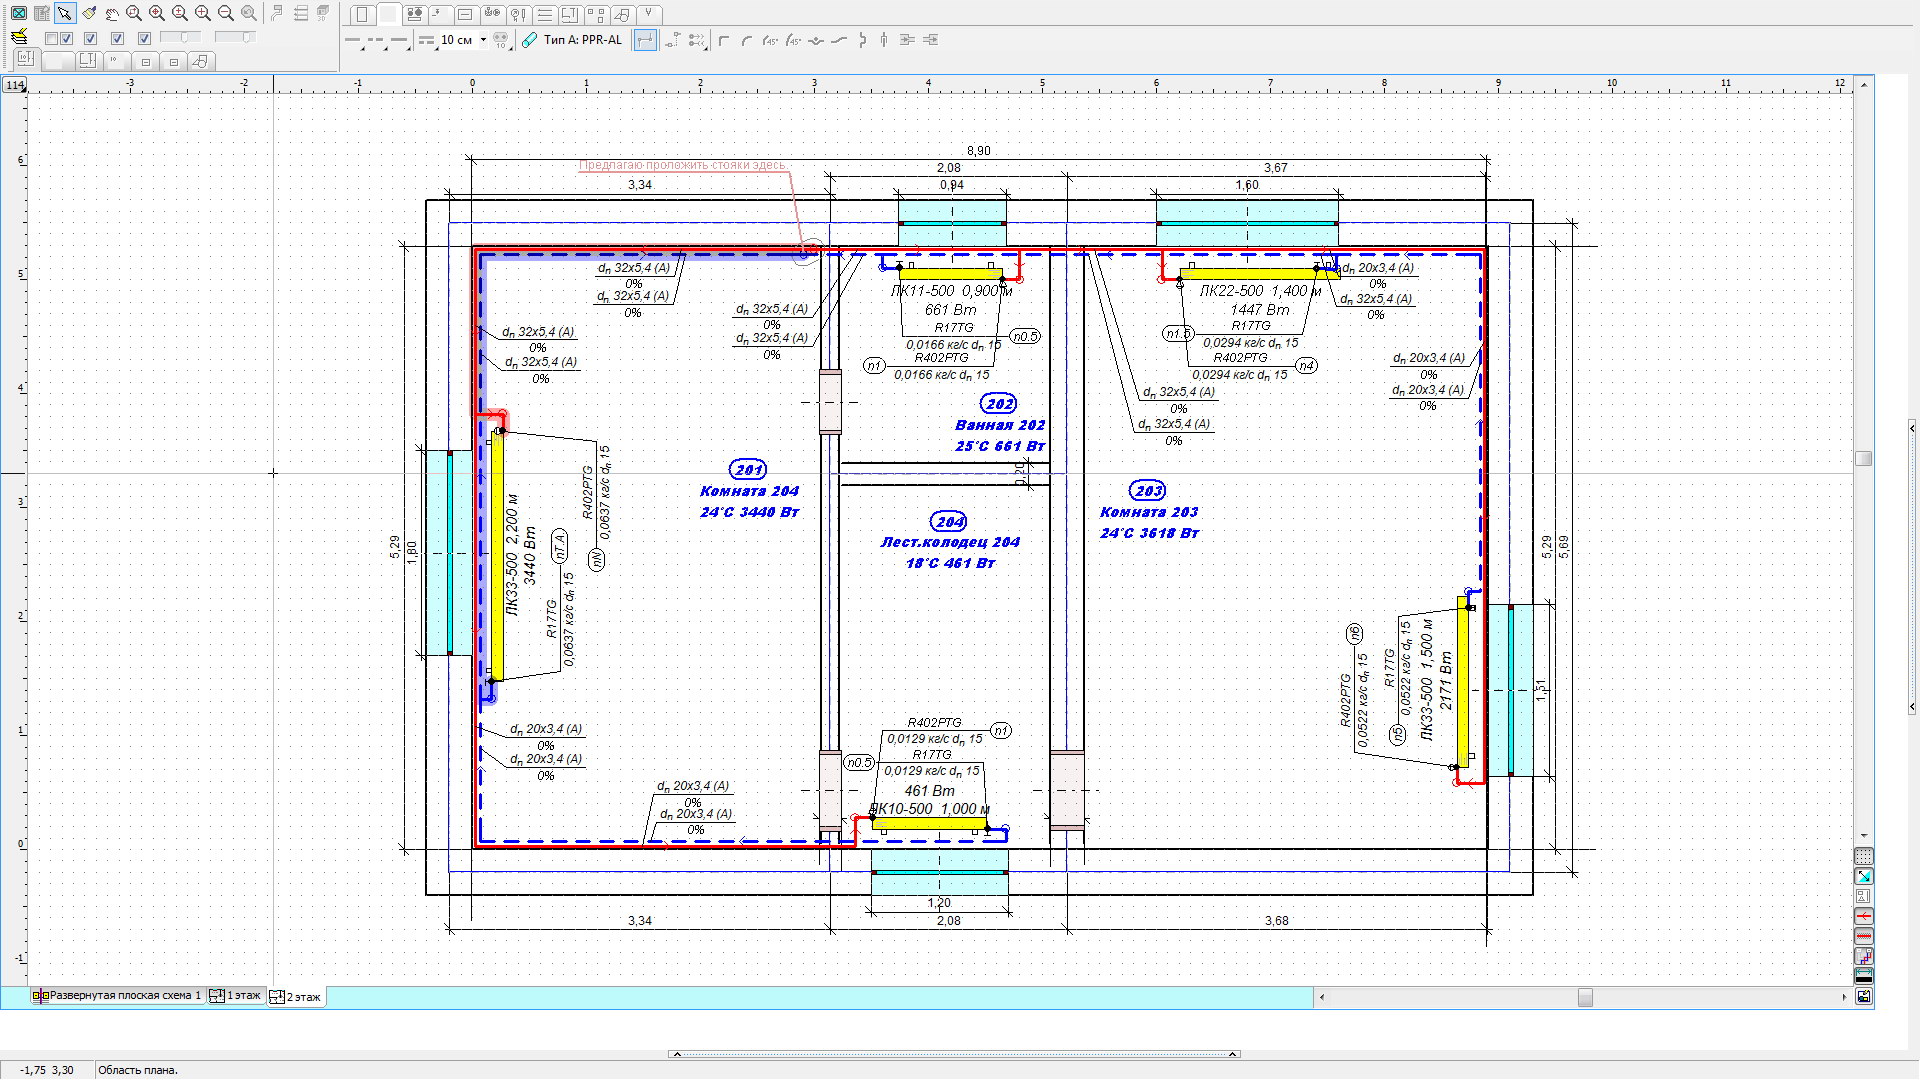Screen dimensions: 1920x1080
Task: Click the Тип А: PPR-AL pipe type
Action: (x=582, y=40)
